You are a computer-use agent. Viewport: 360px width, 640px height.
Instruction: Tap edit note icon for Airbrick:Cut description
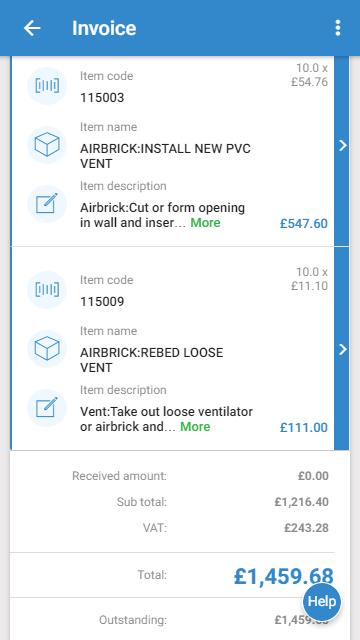tap(47, 203)
